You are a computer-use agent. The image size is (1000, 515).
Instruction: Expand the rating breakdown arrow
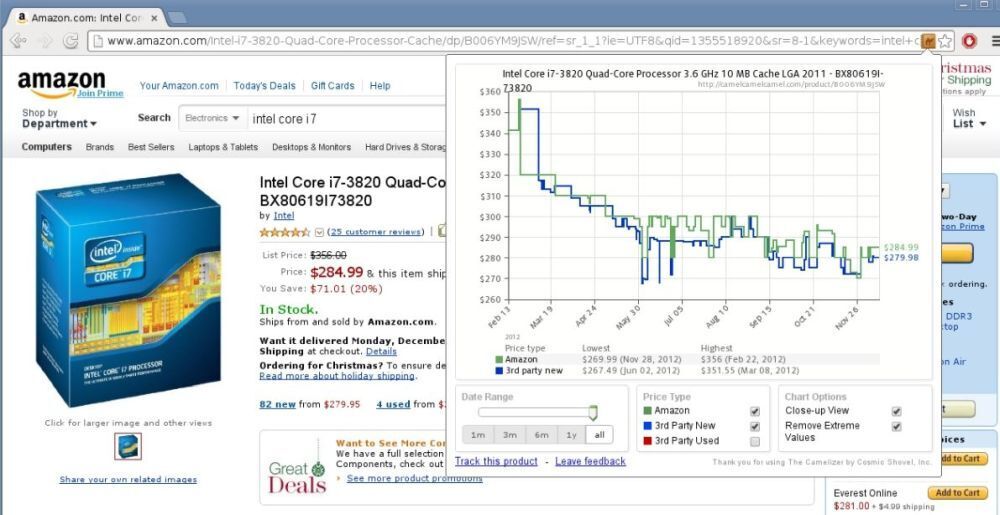pos(320,232)
